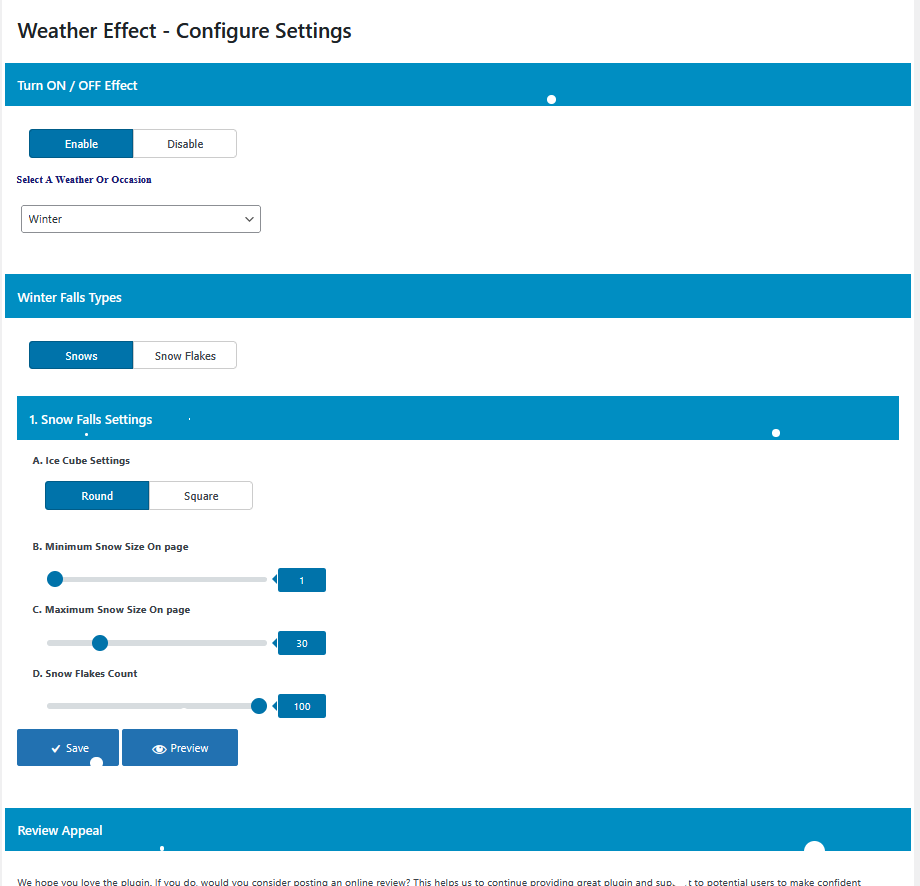Click the minimum snow size value box showing 1

click(x=302, y=580)
